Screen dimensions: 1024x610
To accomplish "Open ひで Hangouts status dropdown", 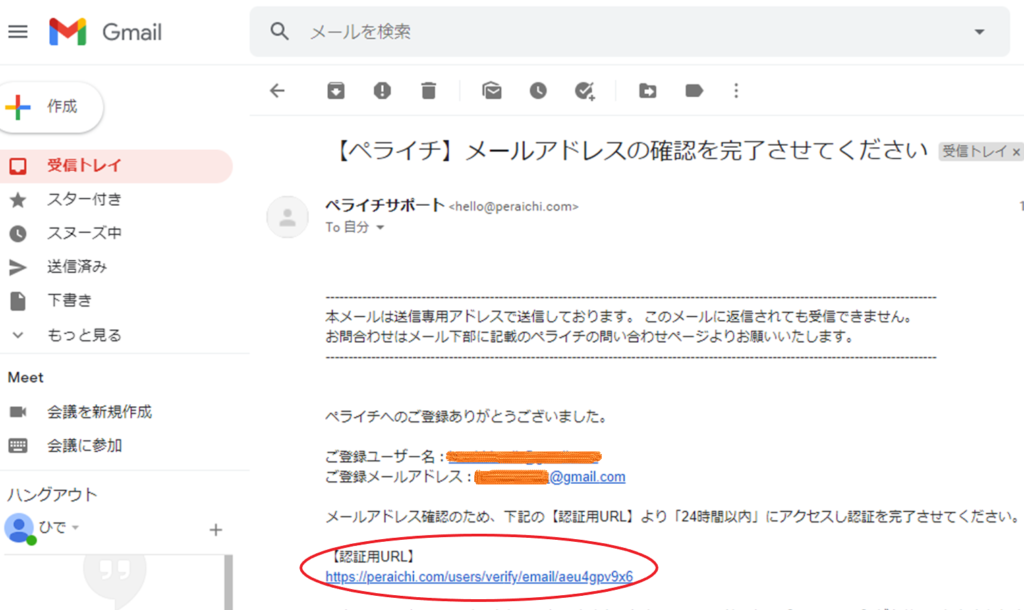I will pyautogui.click(x=75, y=528).
